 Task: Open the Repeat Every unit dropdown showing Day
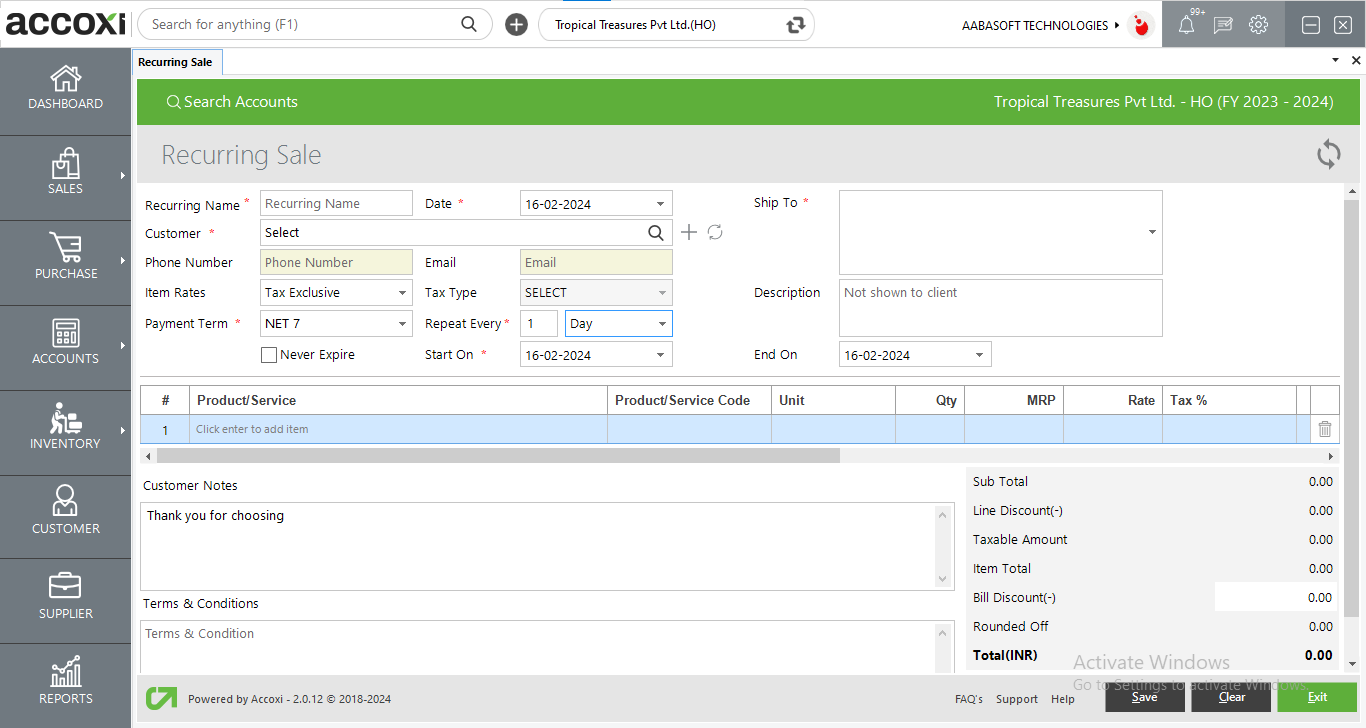tap(661, 323)
